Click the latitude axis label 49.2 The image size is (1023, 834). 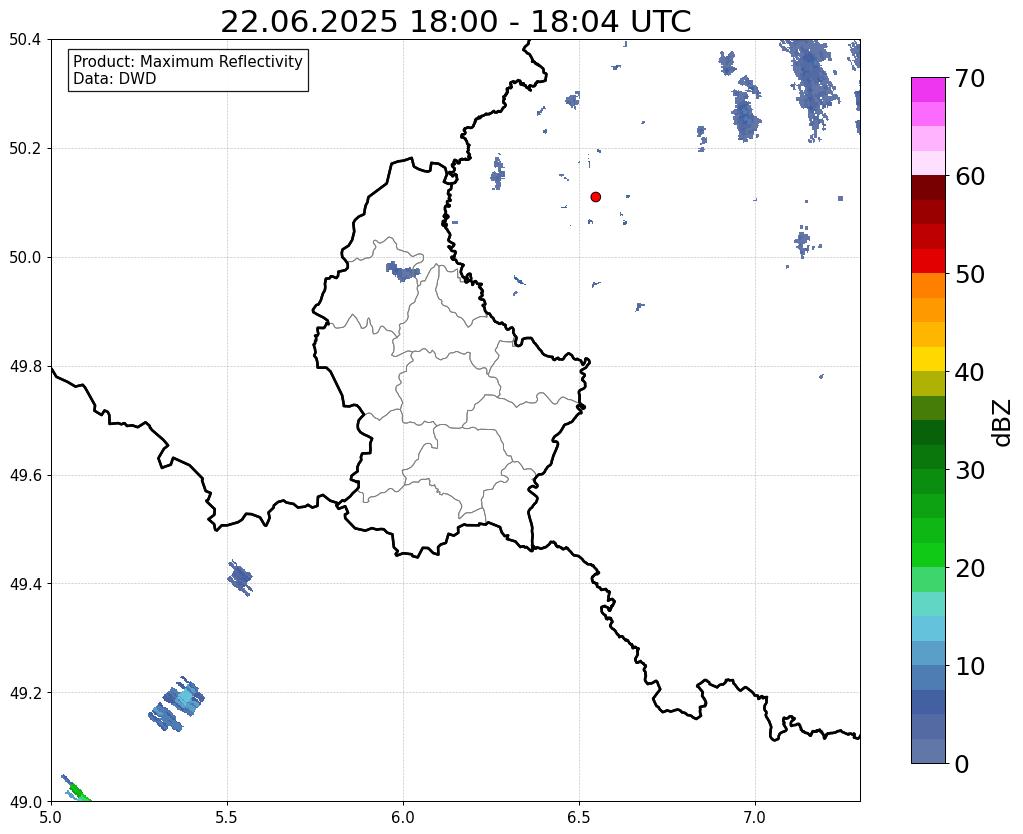(x=25, y=693)
